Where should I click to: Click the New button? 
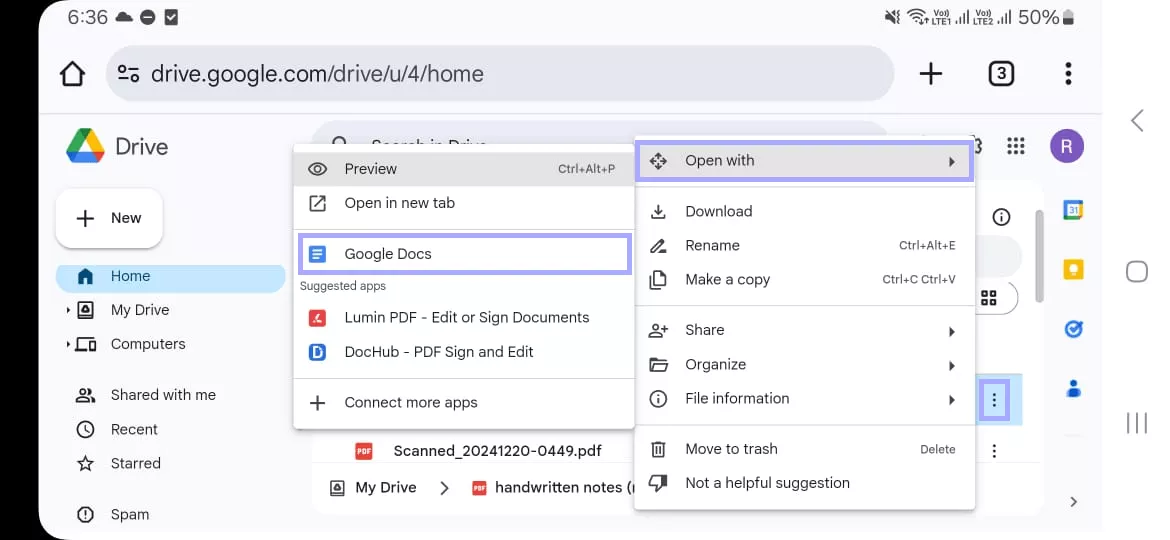pyautogui.click(x=109, y=219)
